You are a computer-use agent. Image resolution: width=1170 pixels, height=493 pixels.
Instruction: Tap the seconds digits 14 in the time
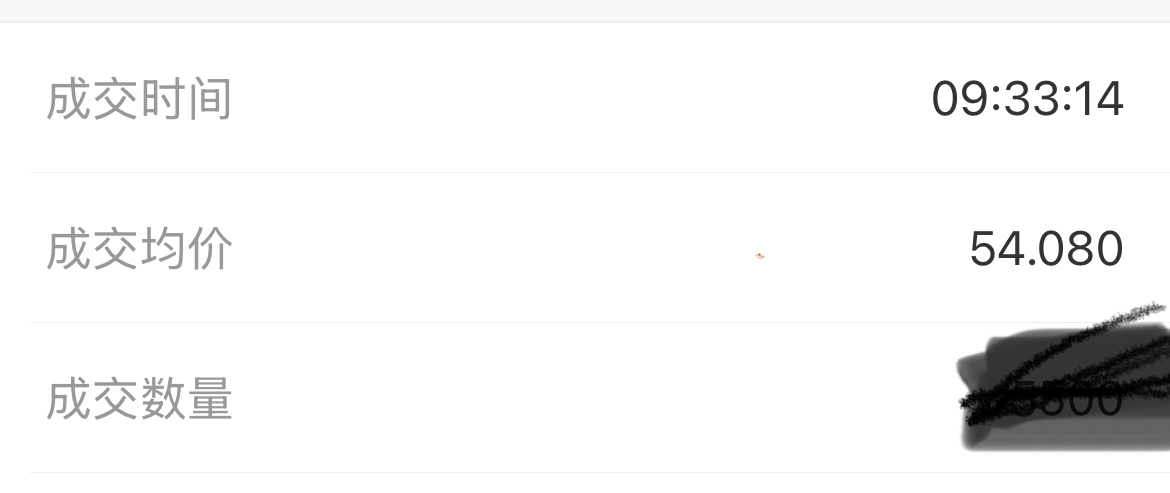[1100, 98]
